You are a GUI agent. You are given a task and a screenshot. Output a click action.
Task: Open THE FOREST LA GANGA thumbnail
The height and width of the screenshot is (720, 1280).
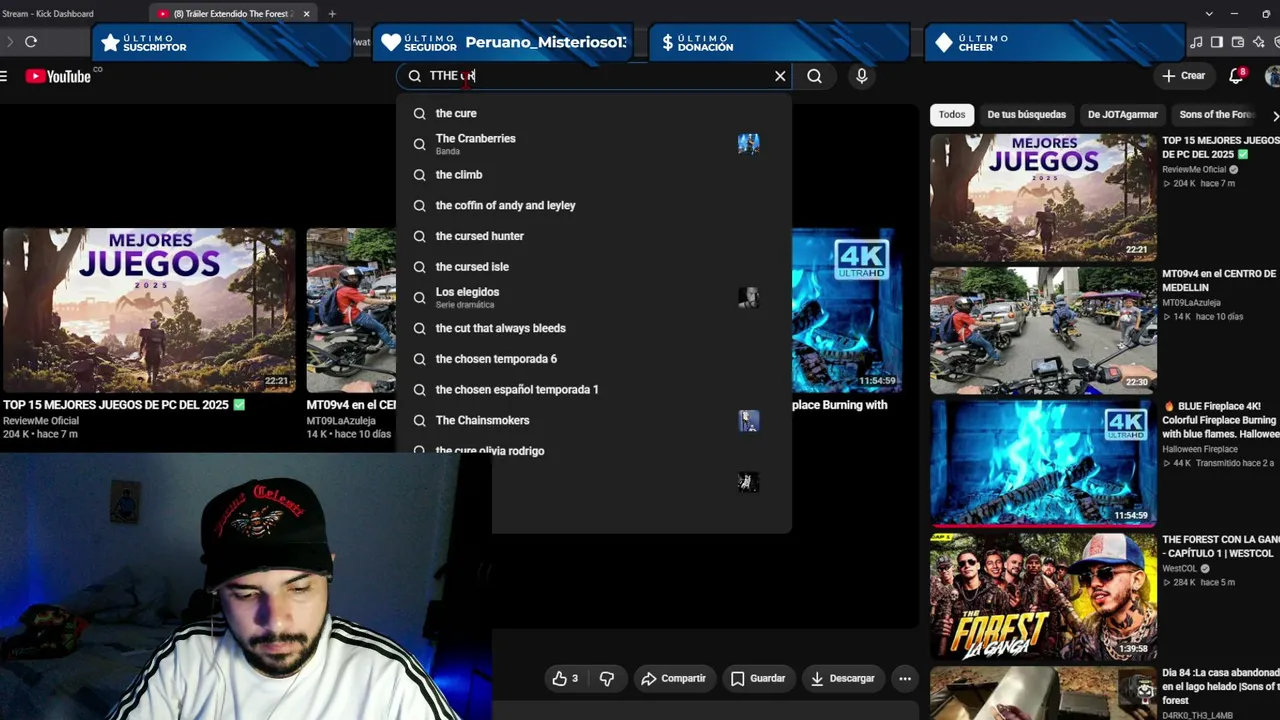pyautogui.click(x=1043, y=596)
